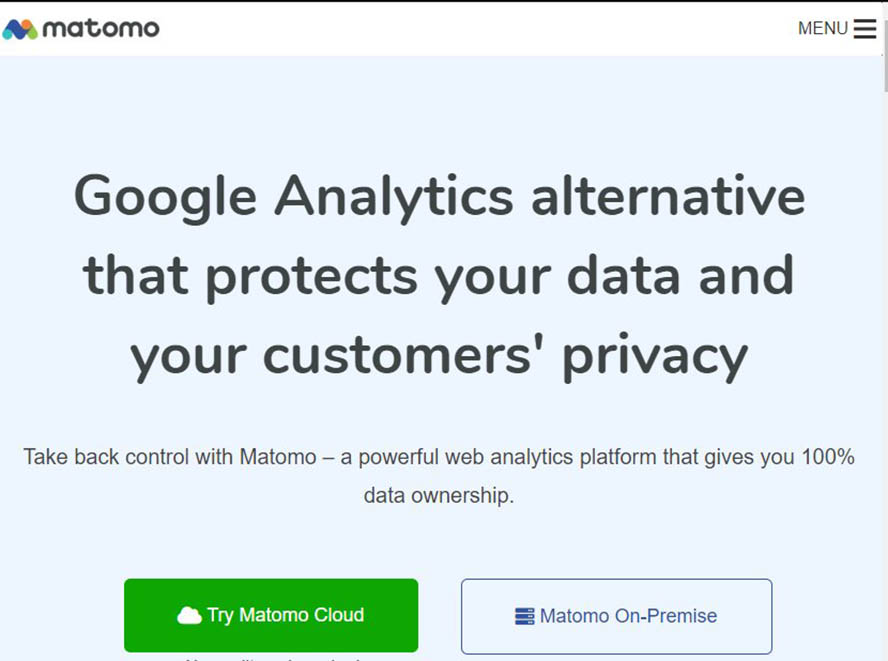Click the "data ownership." text
The width and height of the screenshot is (888, 661).
[x=439, y=495]
